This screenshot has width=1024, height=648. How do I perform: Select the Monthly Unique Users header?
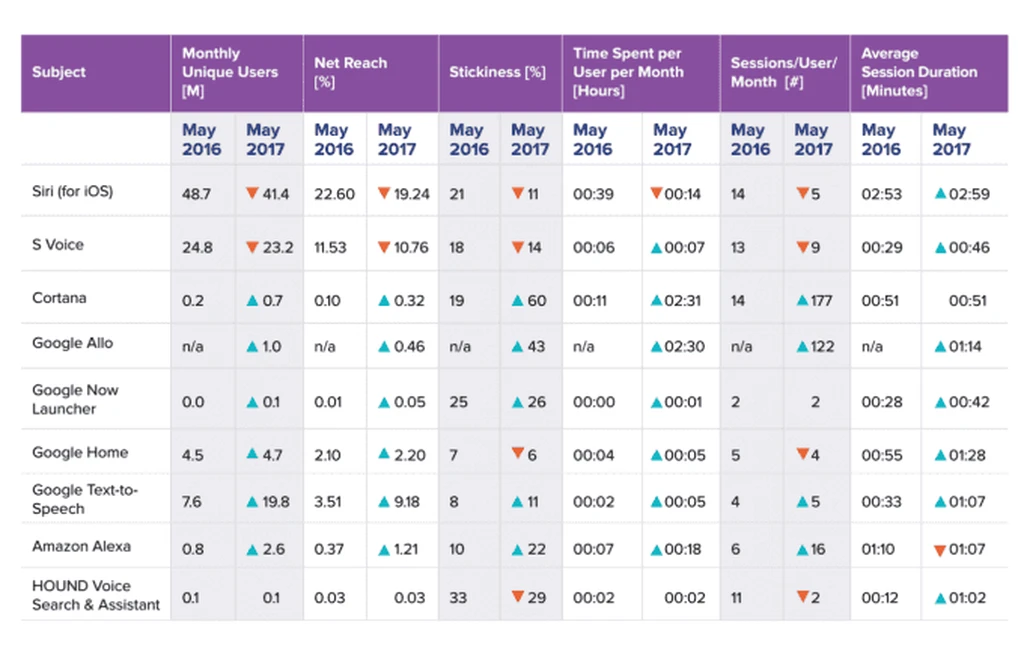[x=237, y=73]
